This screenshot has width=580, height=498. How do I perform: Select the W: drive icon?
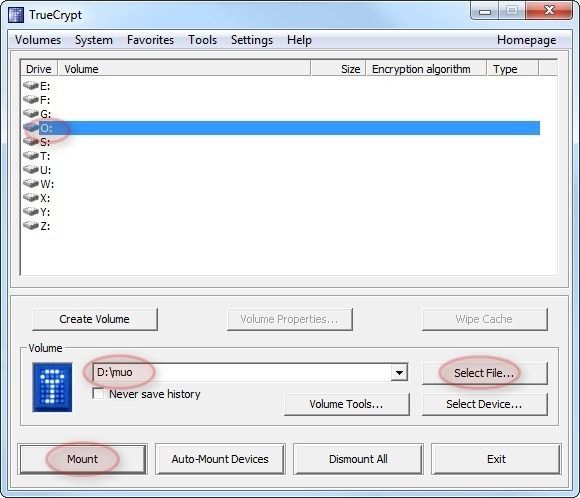31,184
